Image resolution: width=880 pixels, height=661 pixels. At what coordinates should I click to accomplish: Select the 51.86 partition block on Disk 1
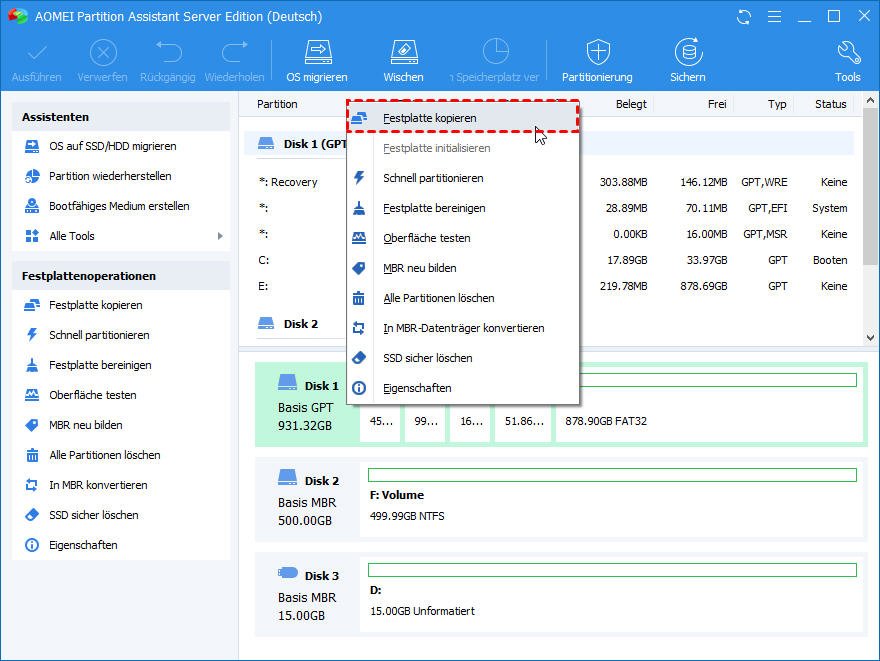tap(524, 422)
